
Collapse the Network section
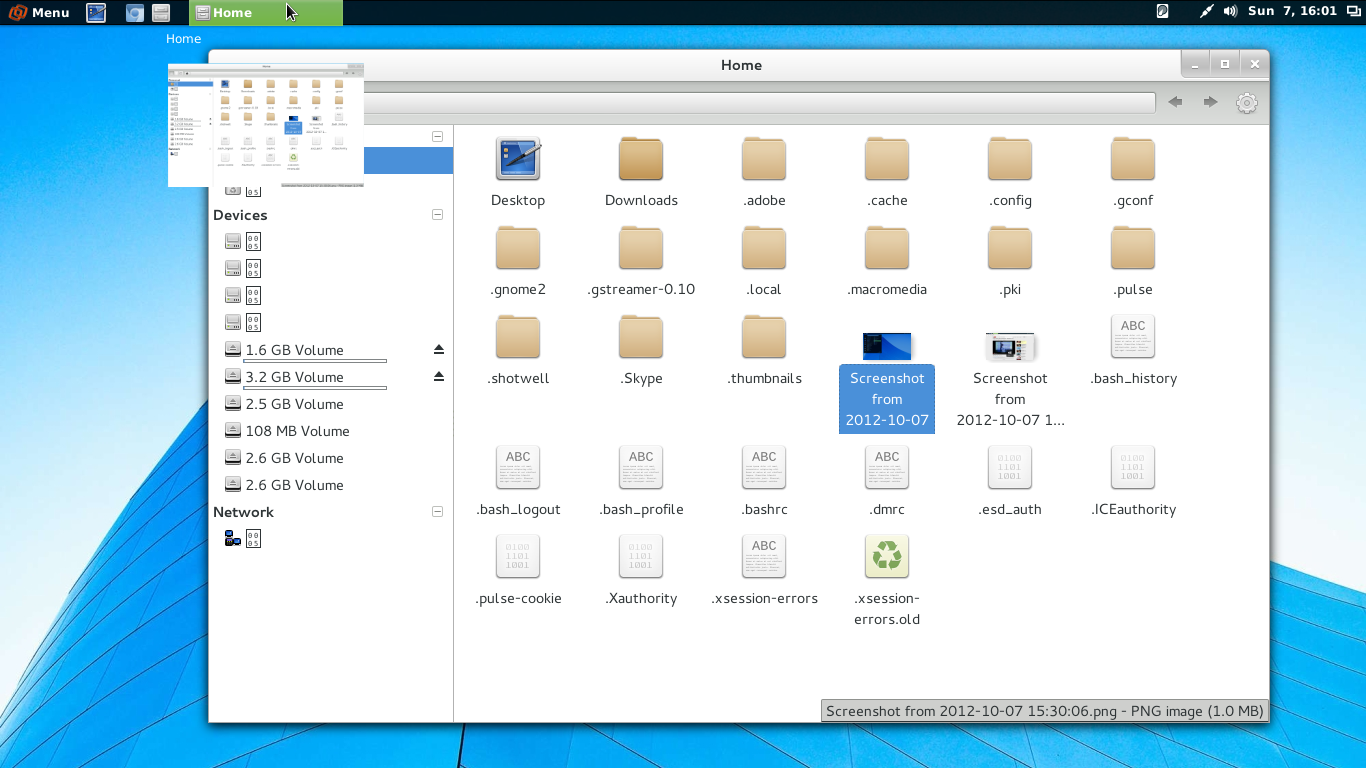pos(437,511)
